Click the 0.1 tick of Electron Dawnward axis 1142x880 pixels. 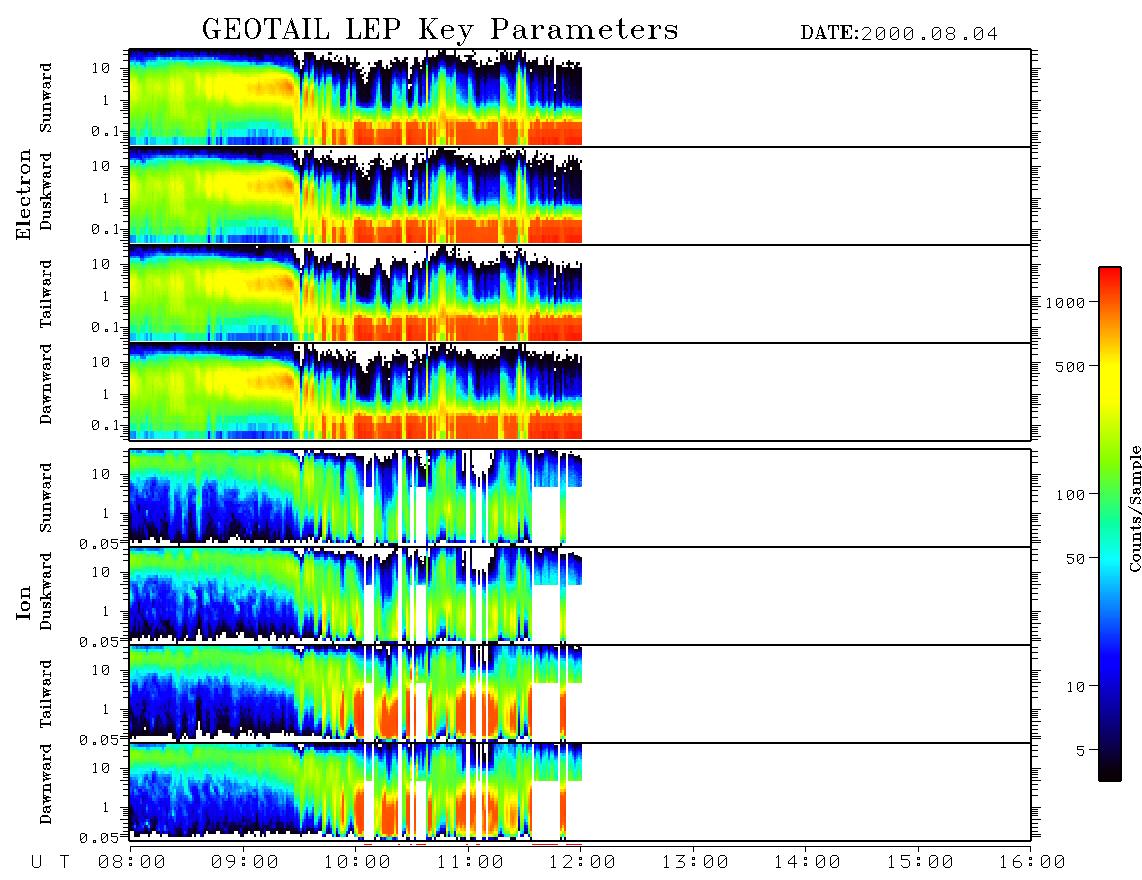click(104, 425)
